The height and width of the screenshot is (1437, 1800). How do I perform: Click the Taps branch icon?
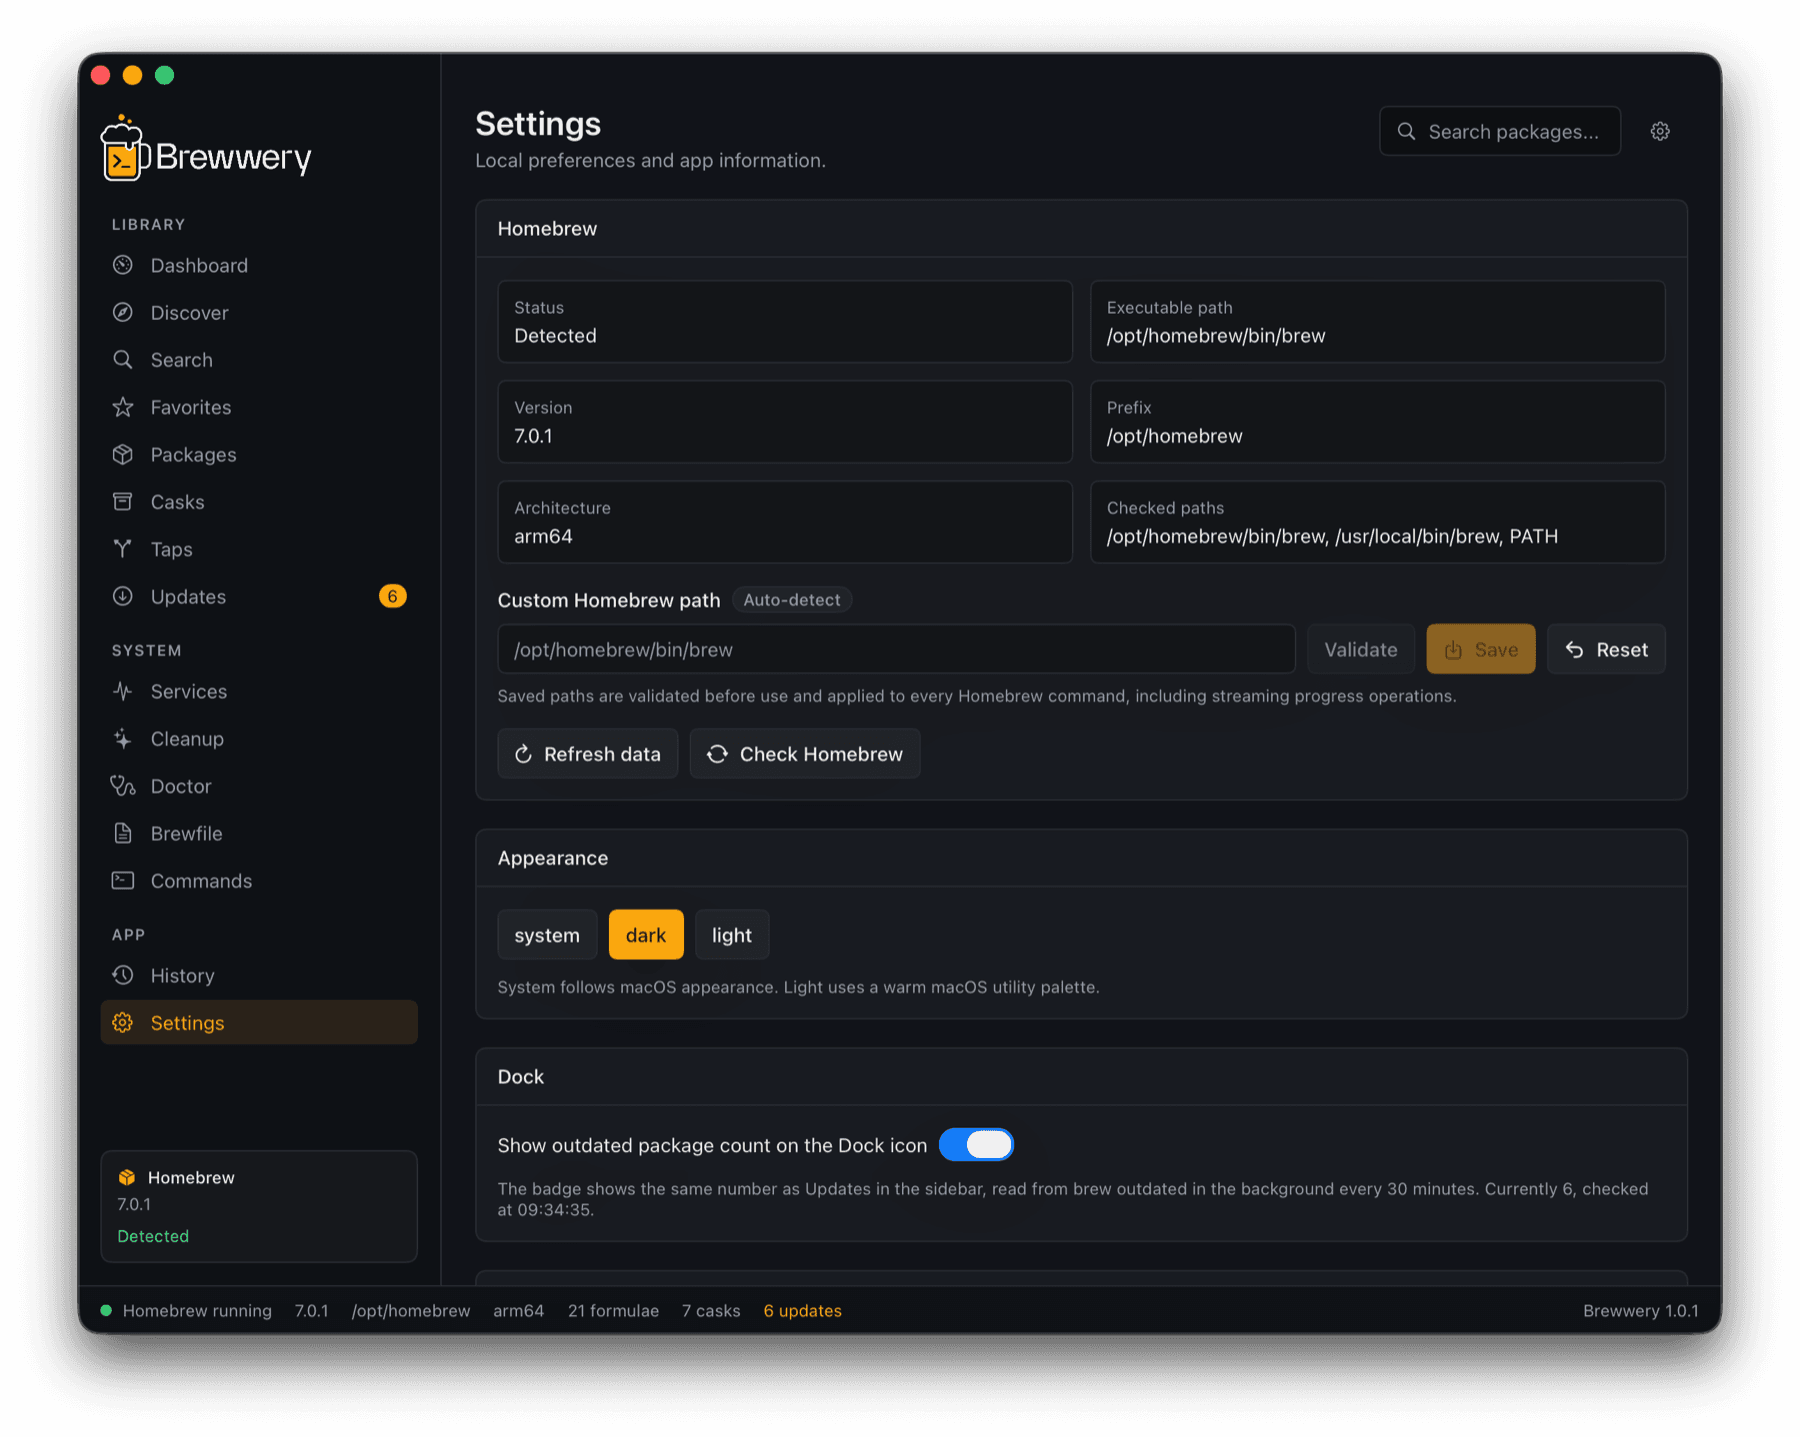click(123, 549)
